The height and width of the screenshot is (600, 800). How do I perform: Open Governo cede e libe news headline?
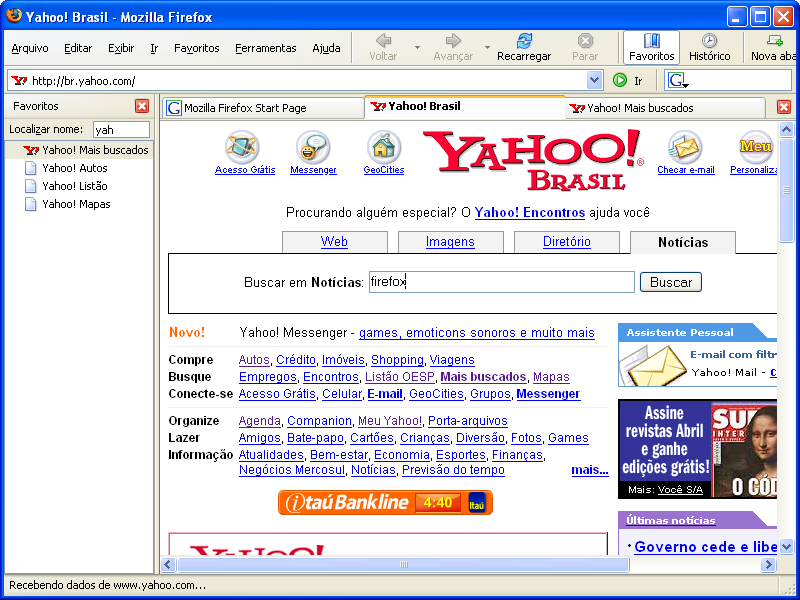[705, 546]
